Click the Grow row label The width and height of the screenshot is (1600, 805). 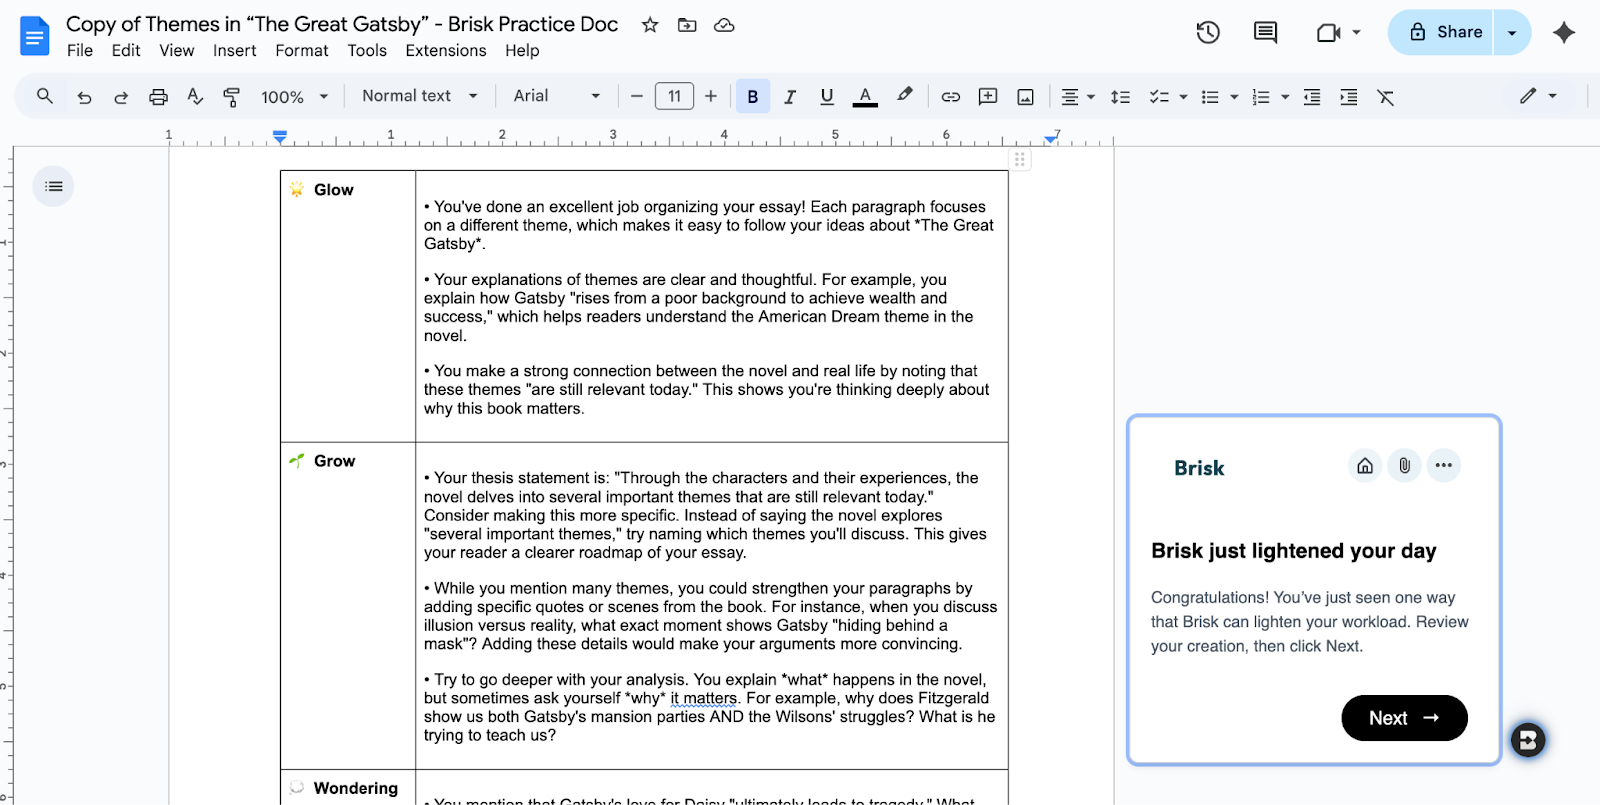tap(334, 461)
